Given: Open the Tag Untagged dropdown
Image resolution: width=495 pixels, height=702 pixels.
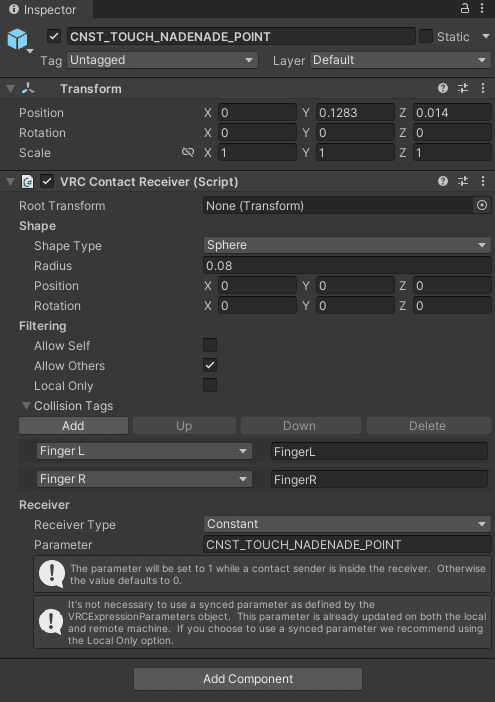Looking at the screenshot, I should (162, 60).
